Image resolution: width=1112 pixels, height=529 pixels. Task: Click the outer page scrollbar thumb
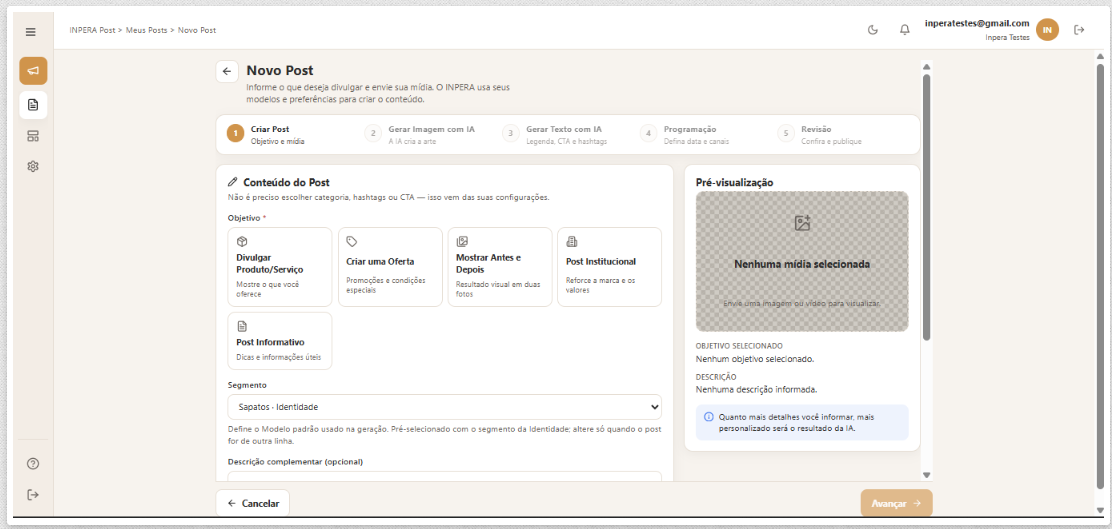1100,275
